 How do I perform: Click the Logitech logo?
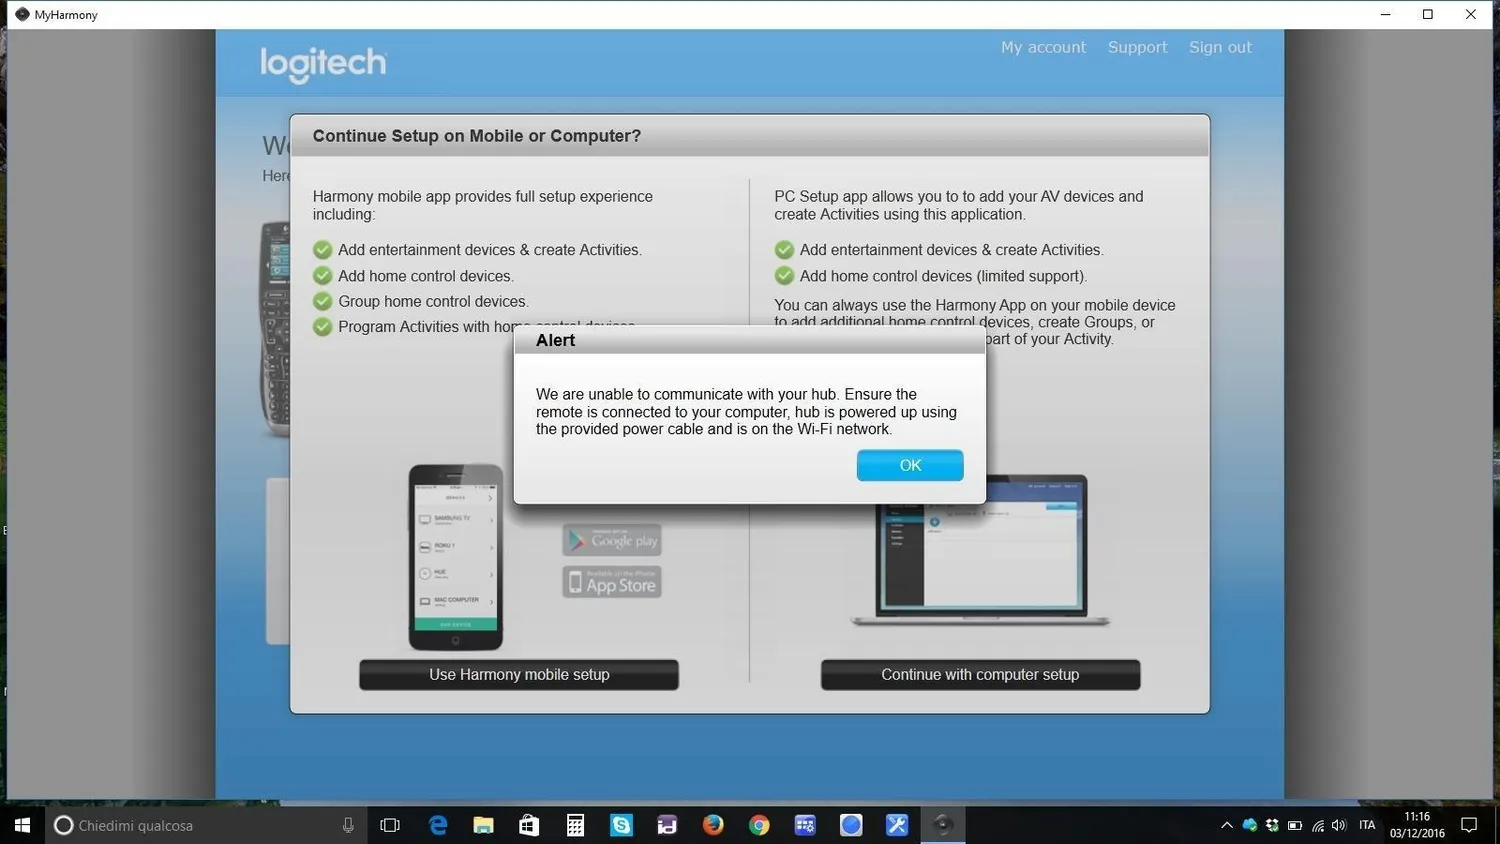(323, 64)
